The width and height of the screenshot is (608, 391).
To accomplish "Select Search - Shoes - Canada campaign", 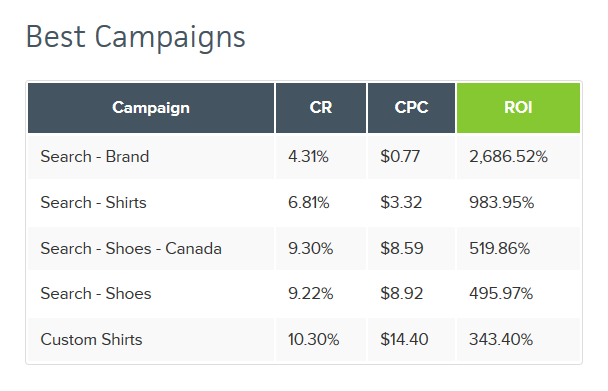I will coord(131,248).
